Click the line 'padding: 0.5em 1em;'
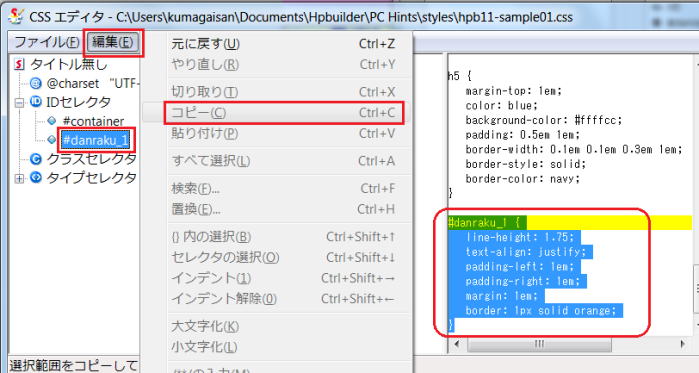This screenshot has height=373, width=699. 522,135
